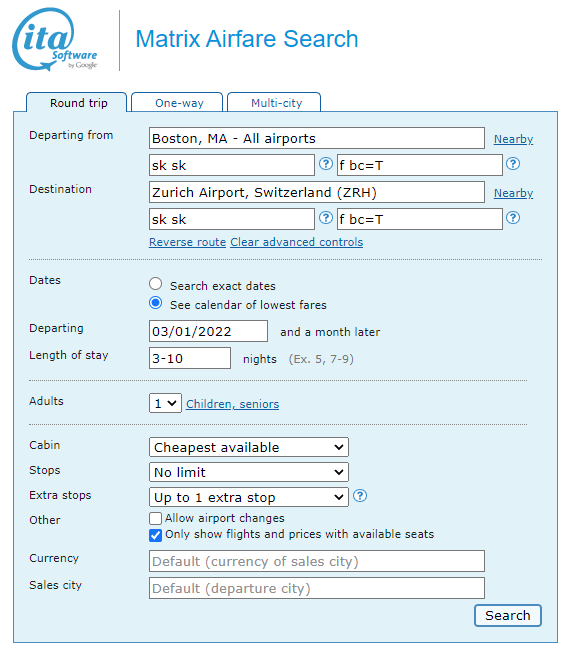Select the Search exact dates option
The width and height of the screenshot is (571, 666).
pyautogui.click(x=155, y=284)
